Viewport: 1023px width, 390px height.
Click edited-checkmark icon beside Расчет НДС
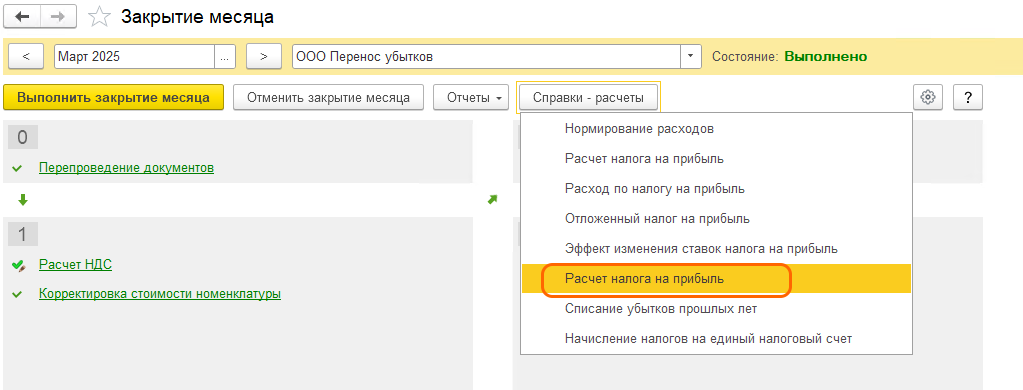18,265
